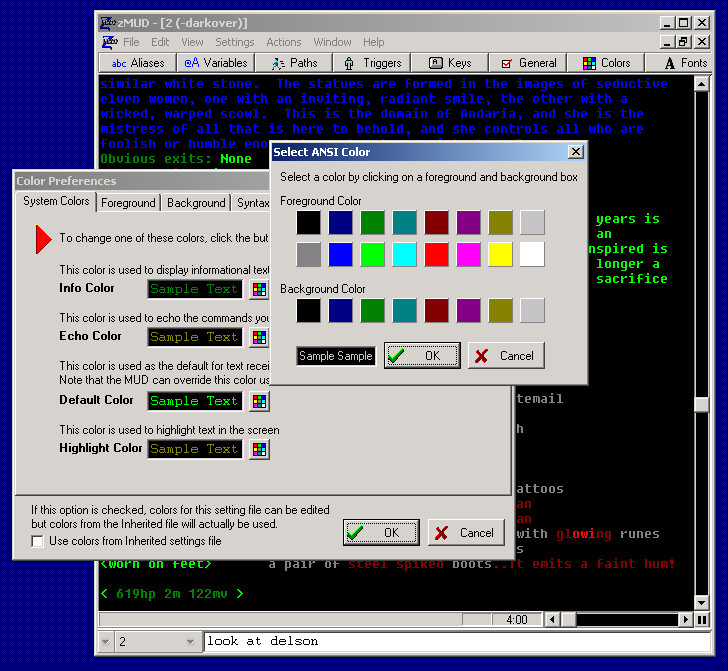Click Cancel in Color Preferences dialog
Viewport: 728px width, 671px height.
(x=466, y=533)
